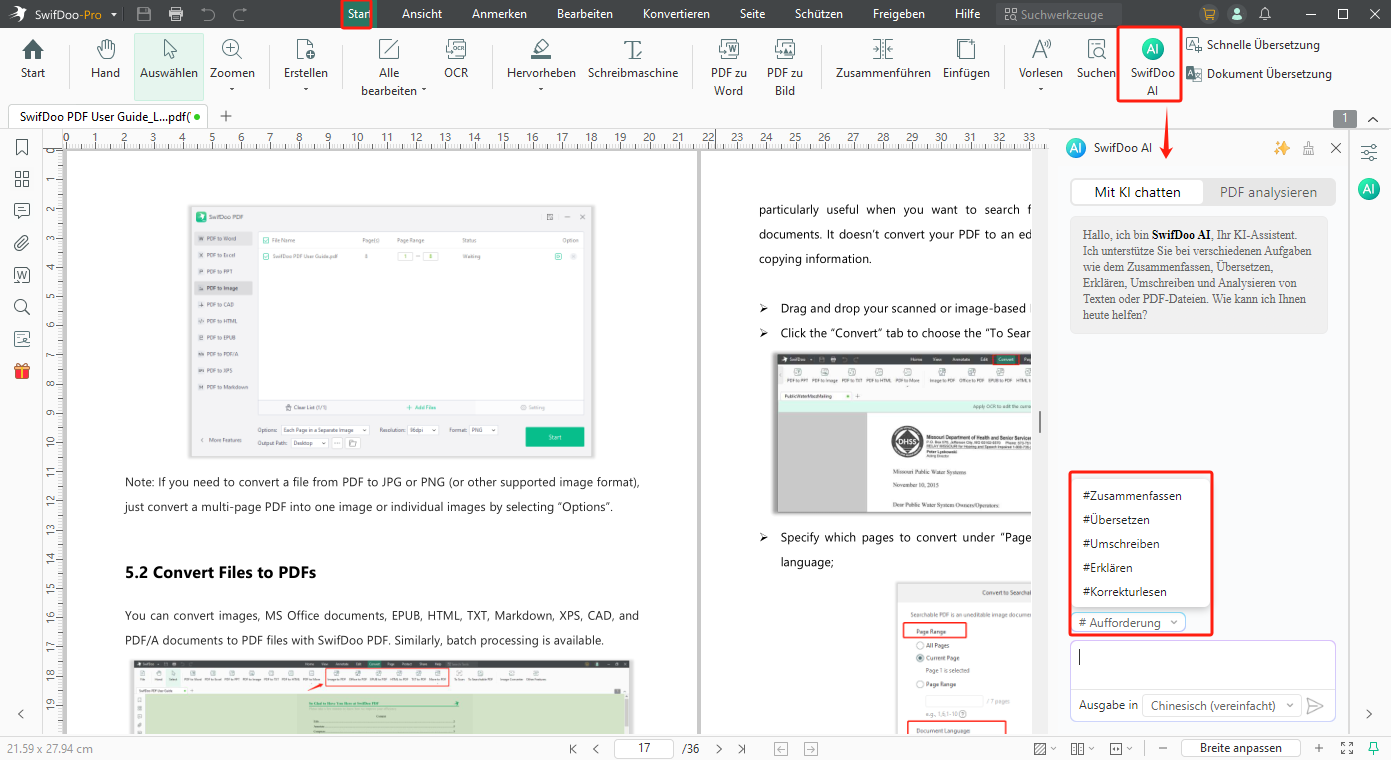The width and height of the screenshot is (1391, 760).
Task: Open the comments sidebar panel
Action: [22, 211]
